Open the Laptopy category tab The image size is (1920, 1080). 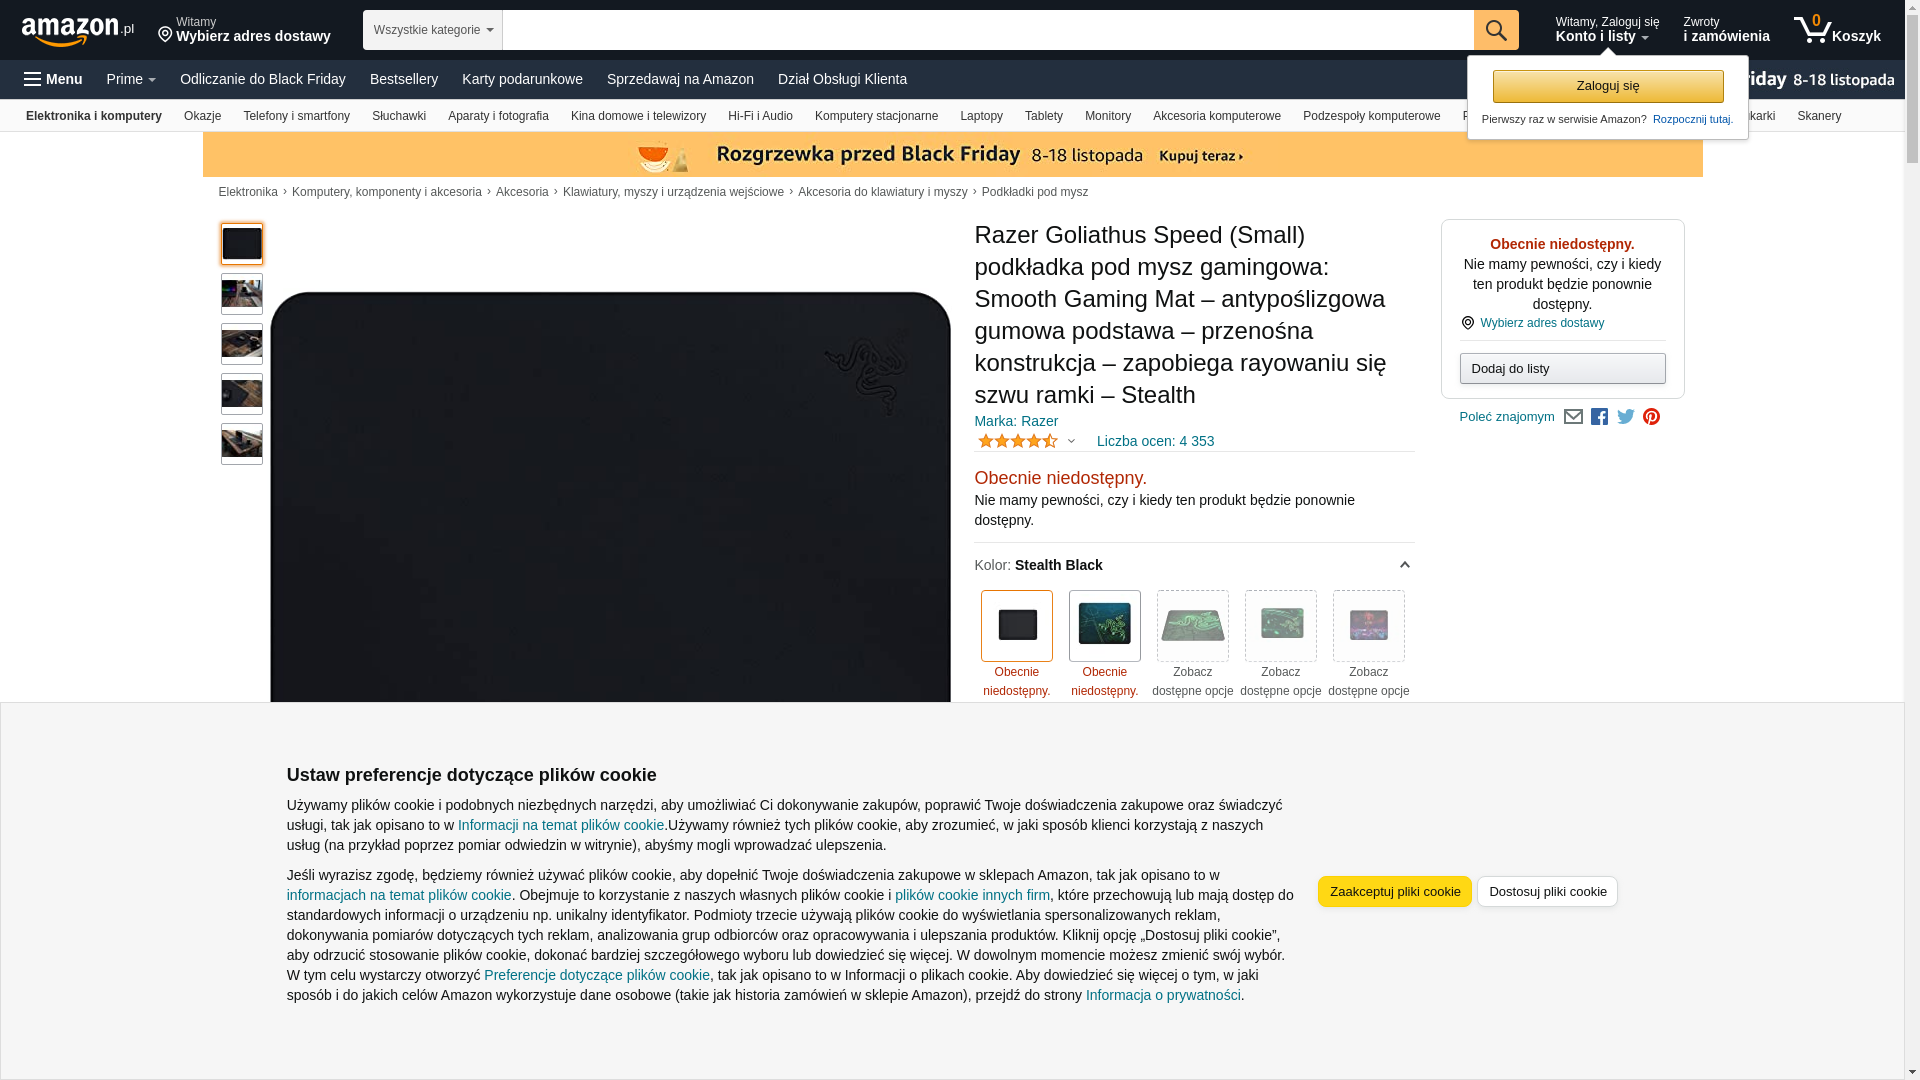click(981, 116)
